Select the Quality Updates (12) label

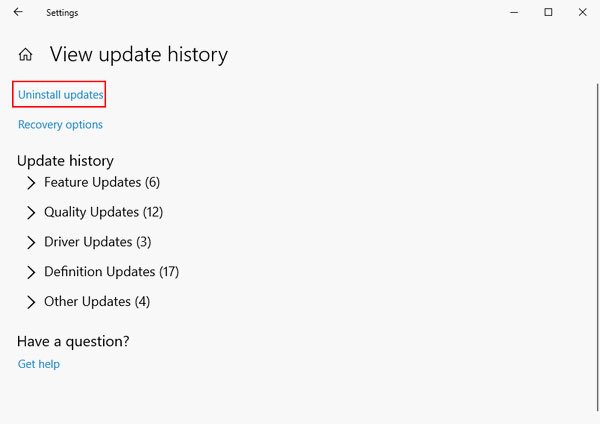click(x=103, y=212)
